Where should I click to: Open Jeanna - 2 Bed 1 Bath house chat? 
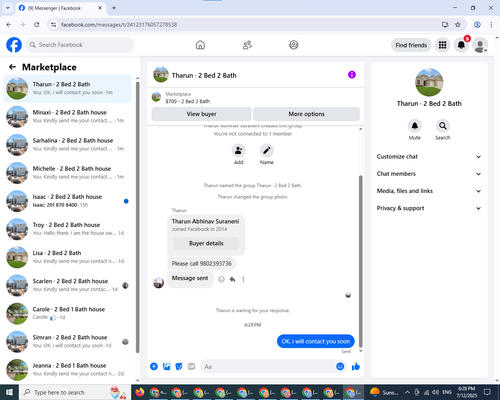(67, 370)
